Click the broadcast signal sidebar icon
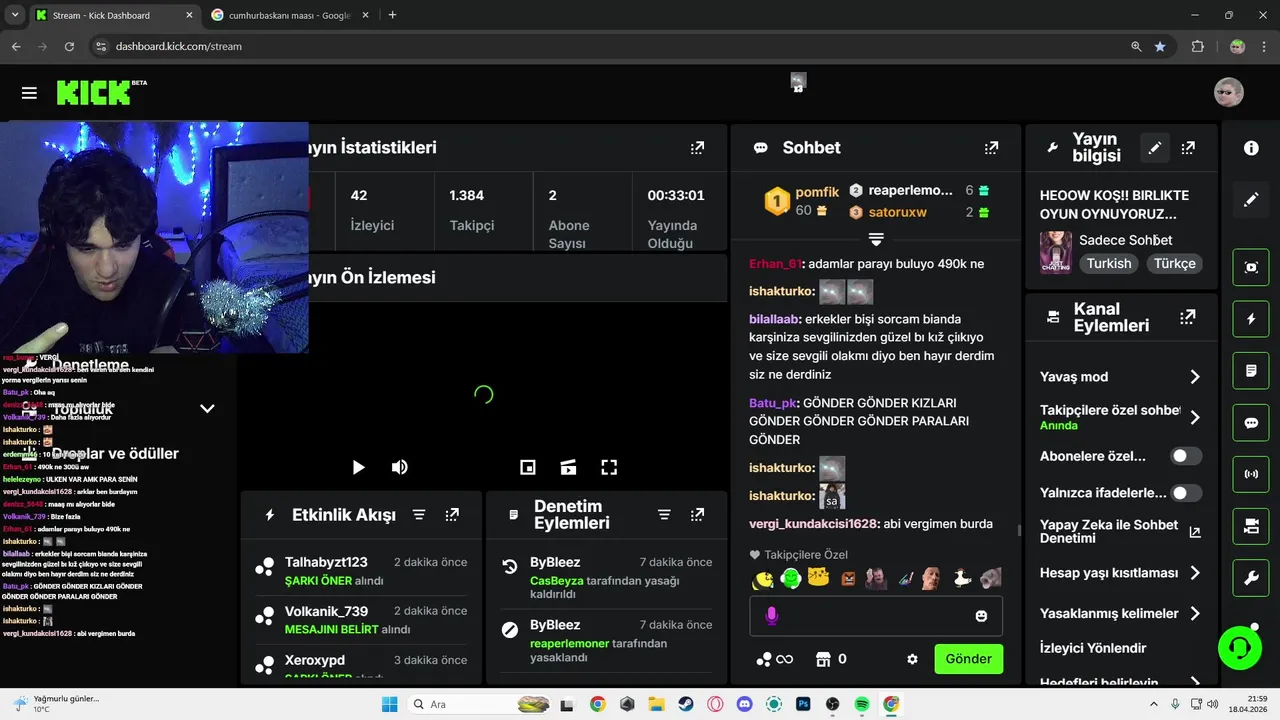This screenshot has width=1280, height=720. click(x=1251, y=474)
